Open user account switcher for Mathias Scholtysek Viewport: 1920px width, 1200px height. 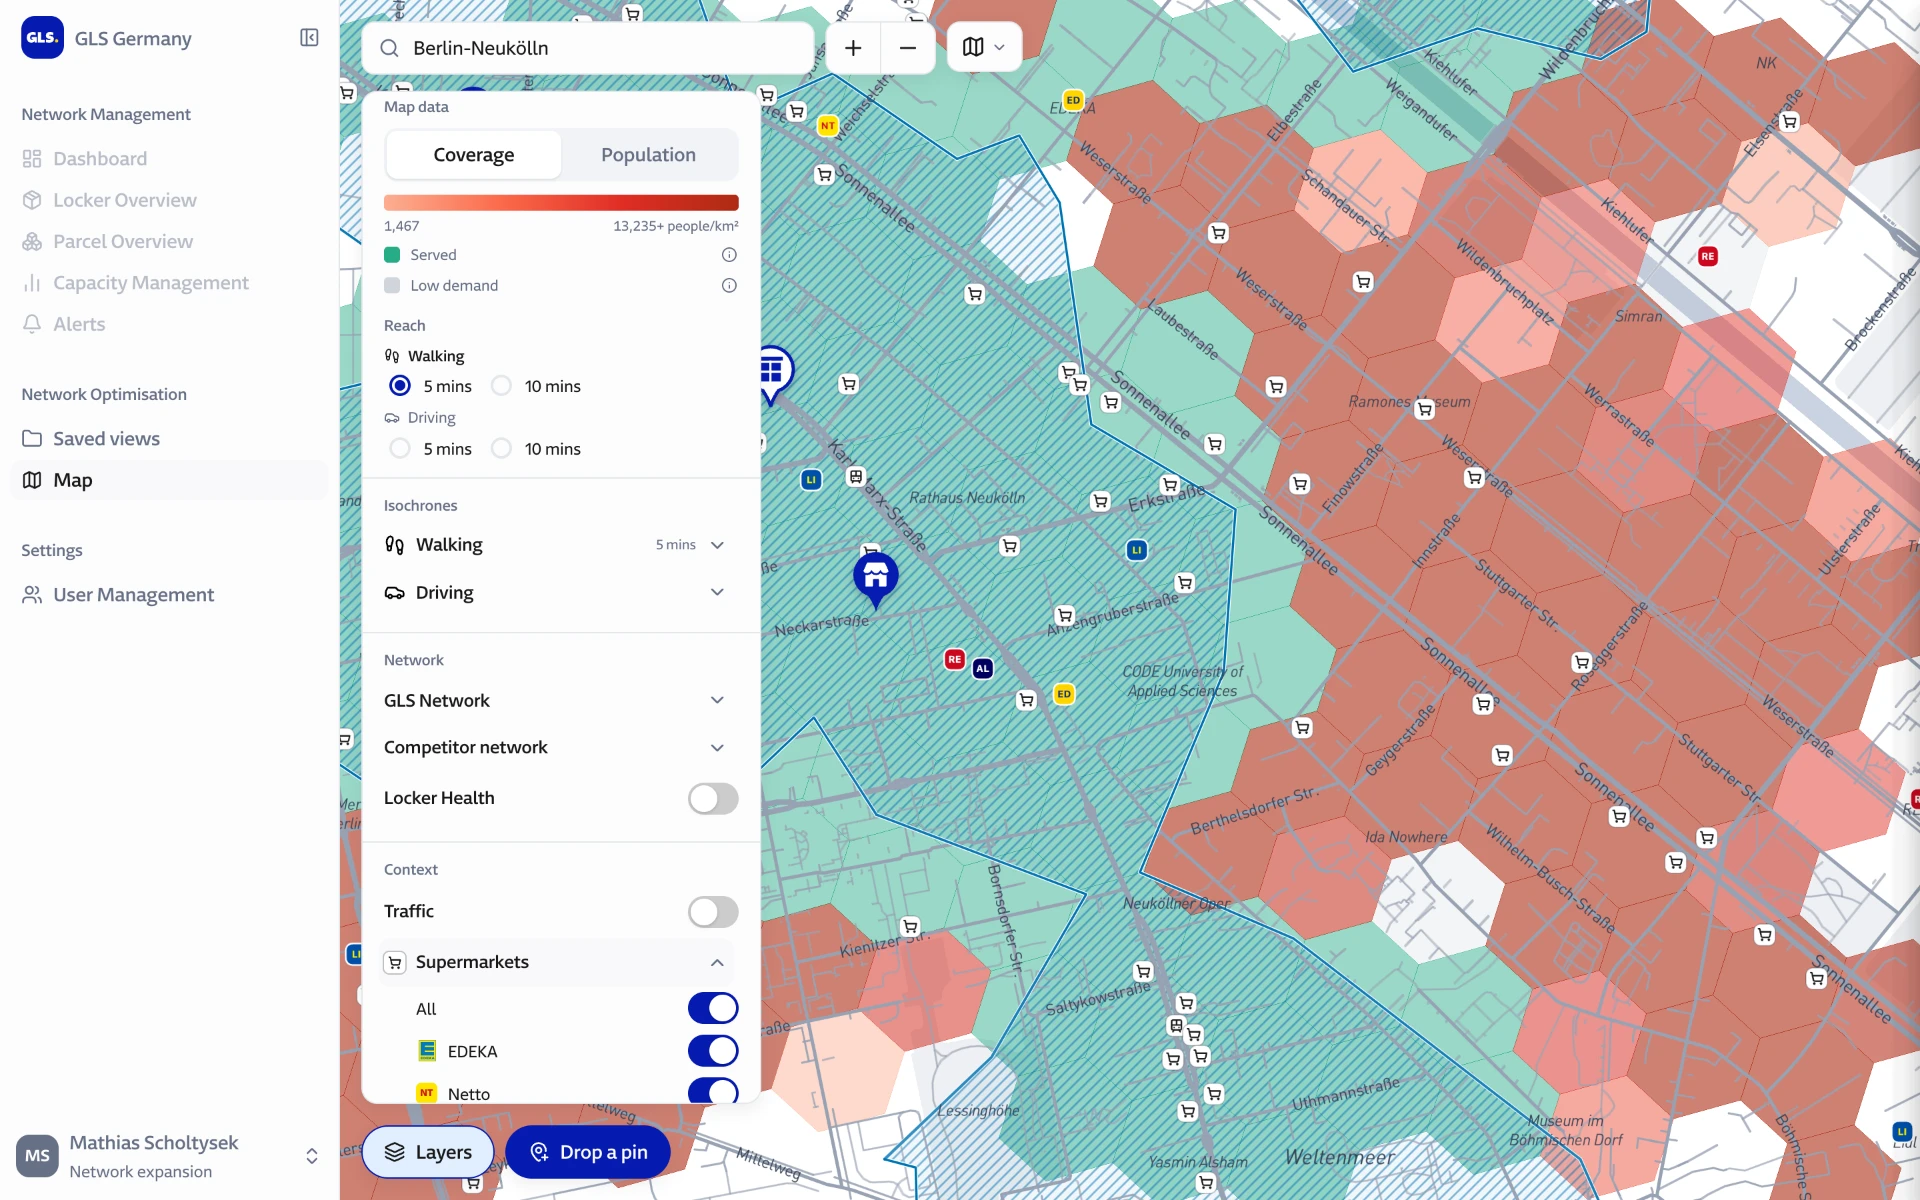pyautogui.click(x=312, y=1156)
